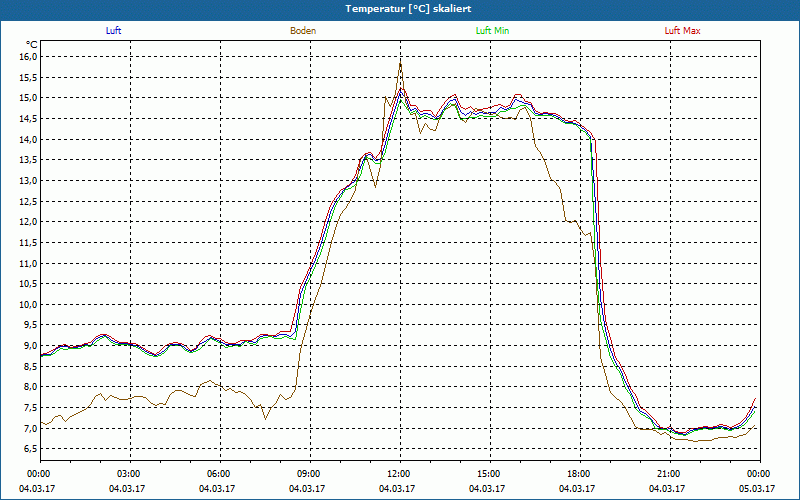Viewport: 800px width, 500px height.
Task: Click the '10,0' y-axis value
Action: pyautogui.click(x=29, y=305)
